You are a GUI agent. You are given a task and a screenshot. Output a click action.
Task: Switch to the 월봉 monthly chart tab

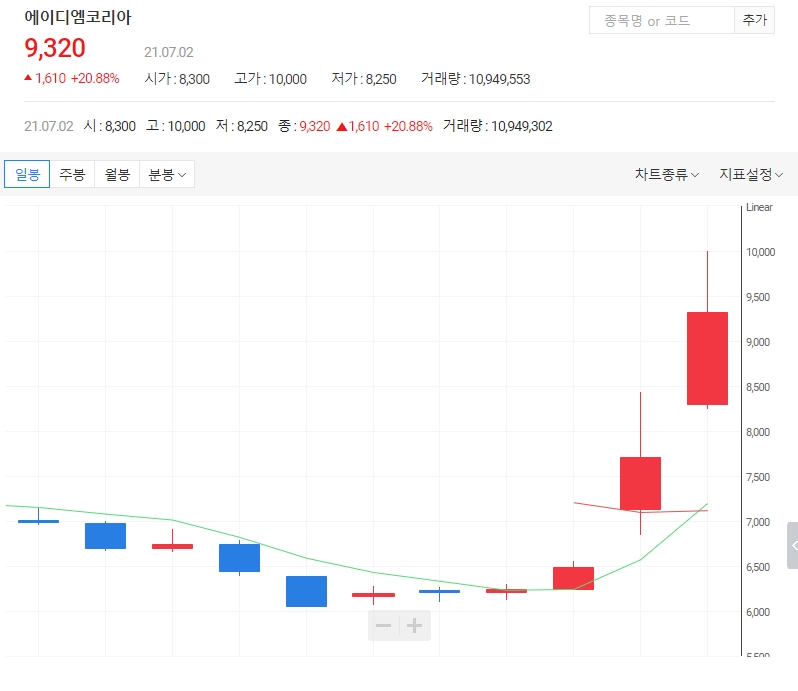point(117,174)
